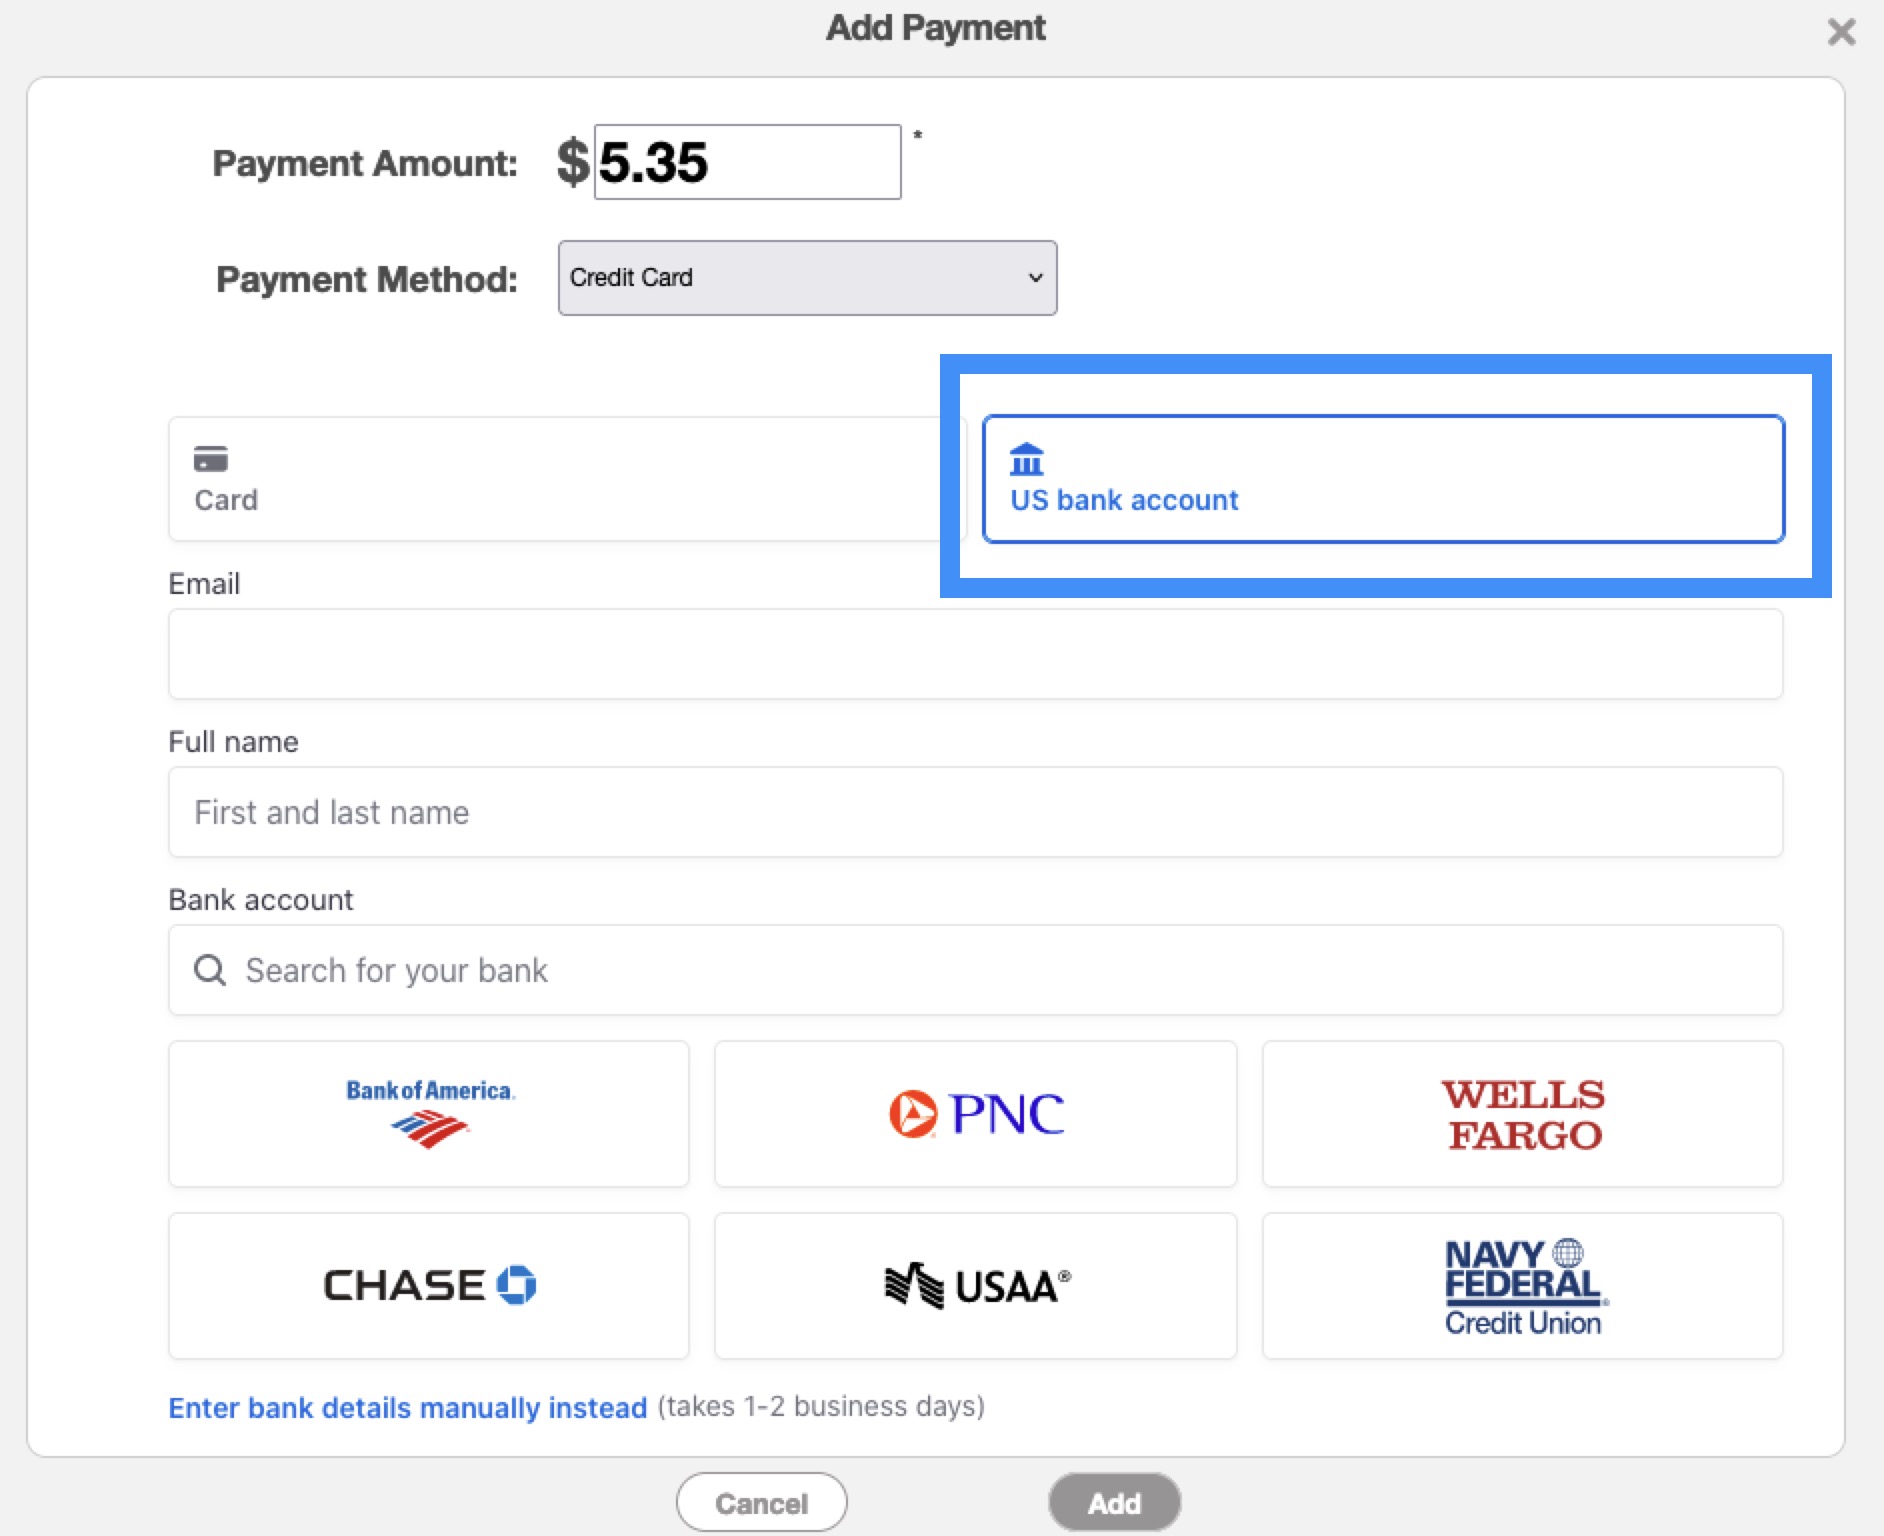Viewport: 1884px width, 1536px height.
Task: Click the magnifier icon in bank search
Action: click(209, 970)
